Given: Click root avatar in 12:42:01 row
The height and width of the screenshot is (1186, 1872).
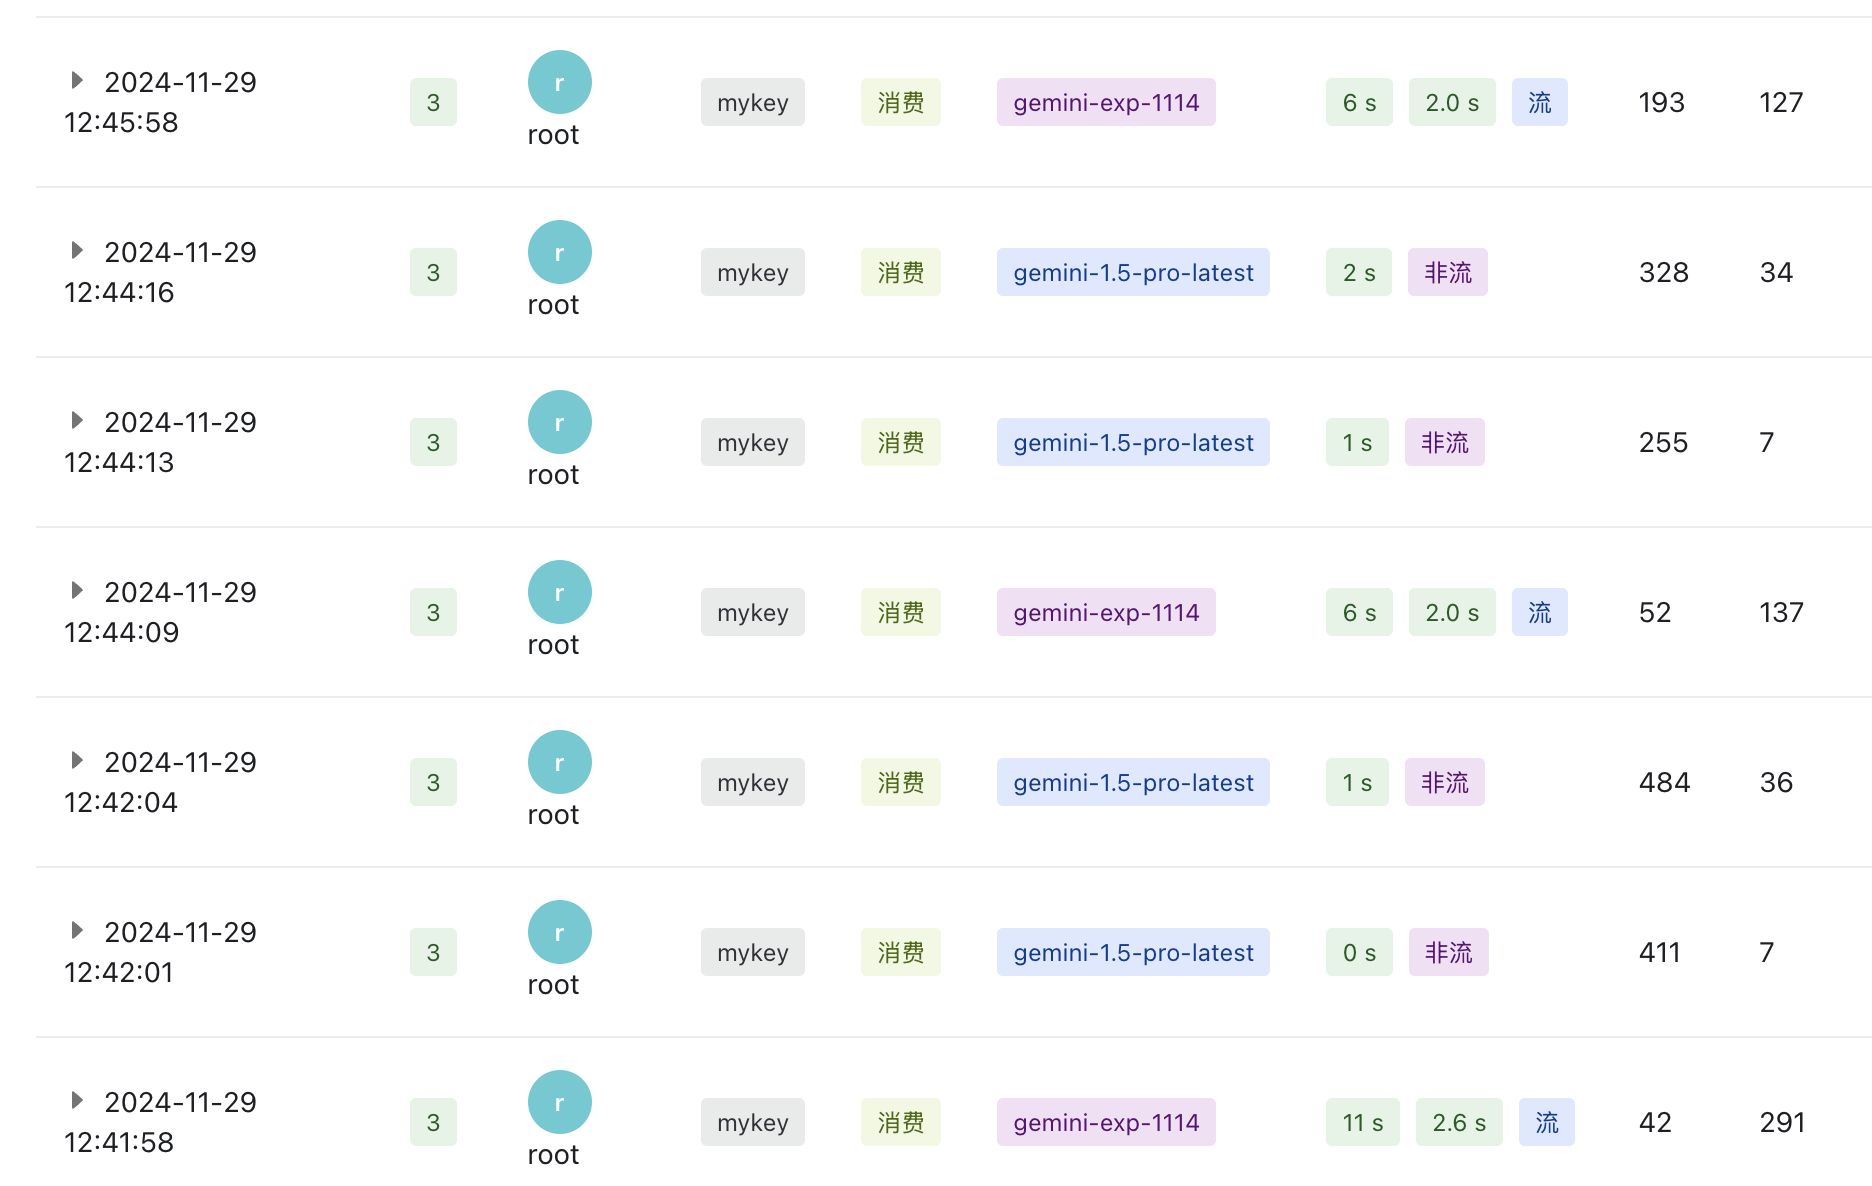Looking at the screenshot, I should pos(559,932).
